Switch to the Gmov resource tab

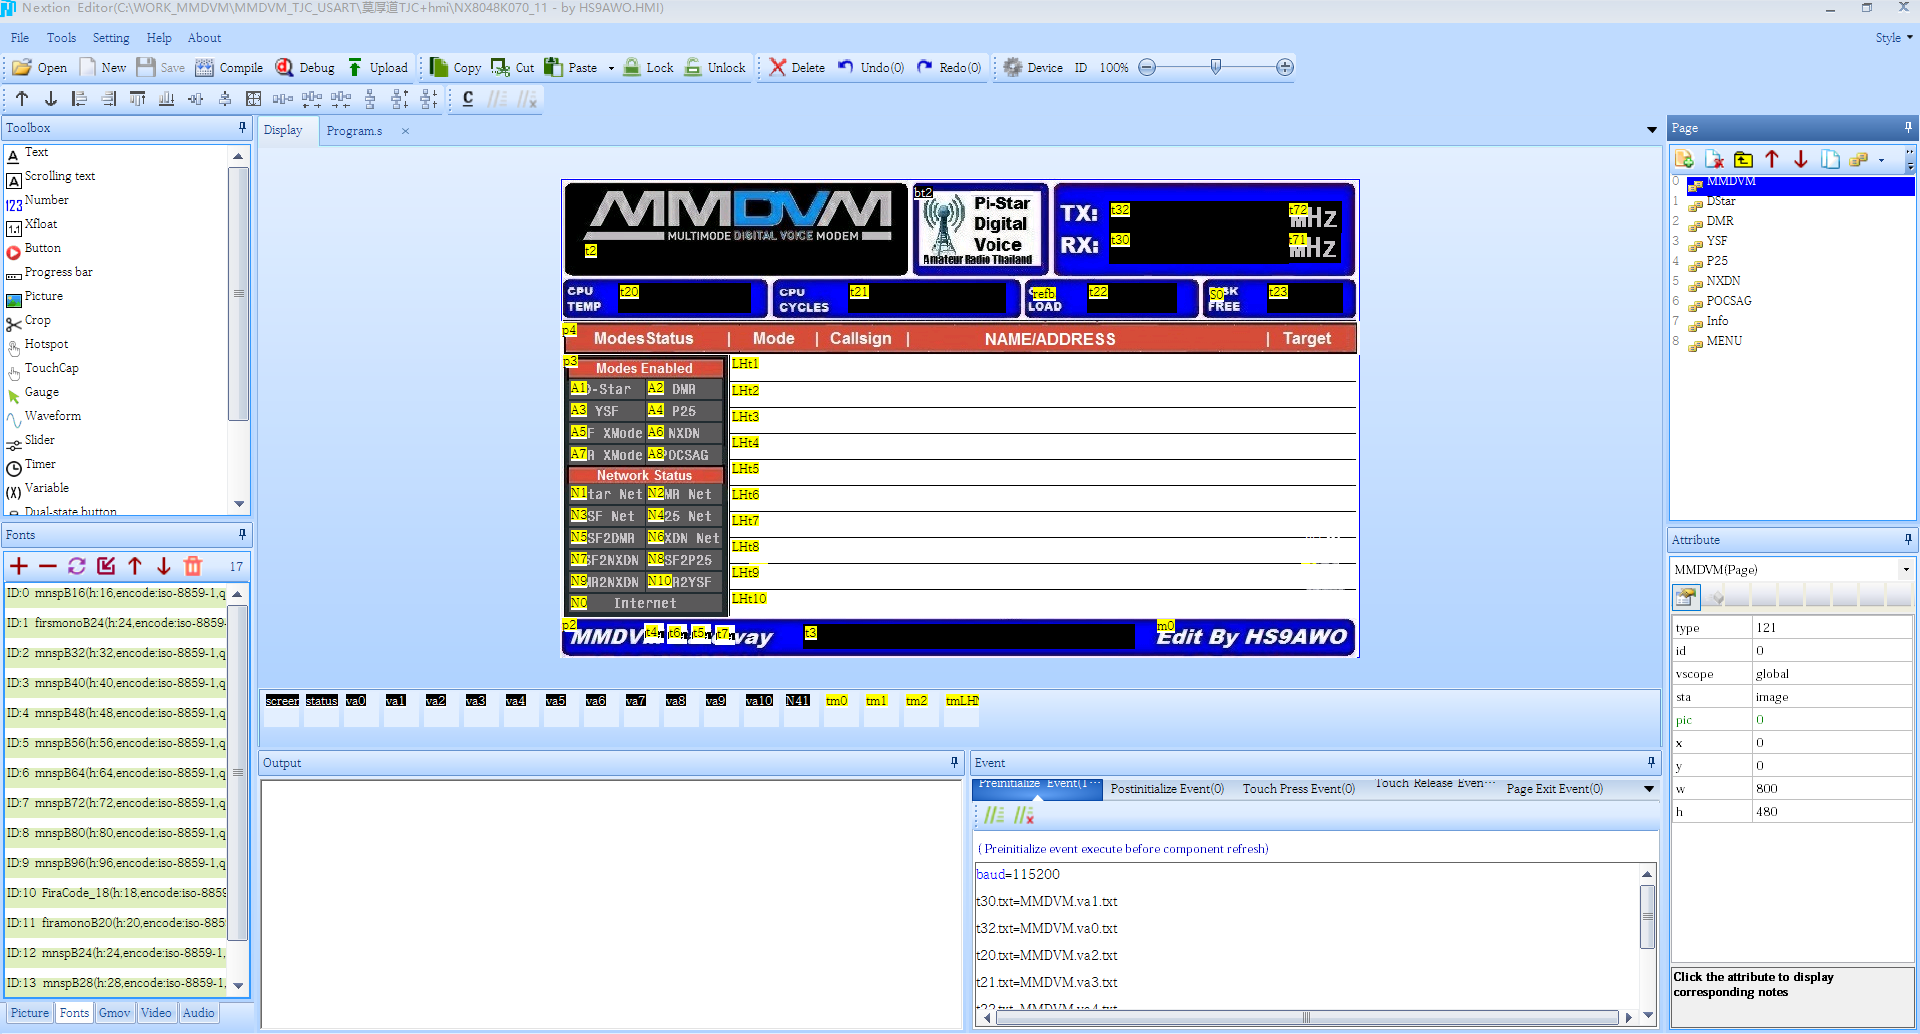click(114, 1013)
